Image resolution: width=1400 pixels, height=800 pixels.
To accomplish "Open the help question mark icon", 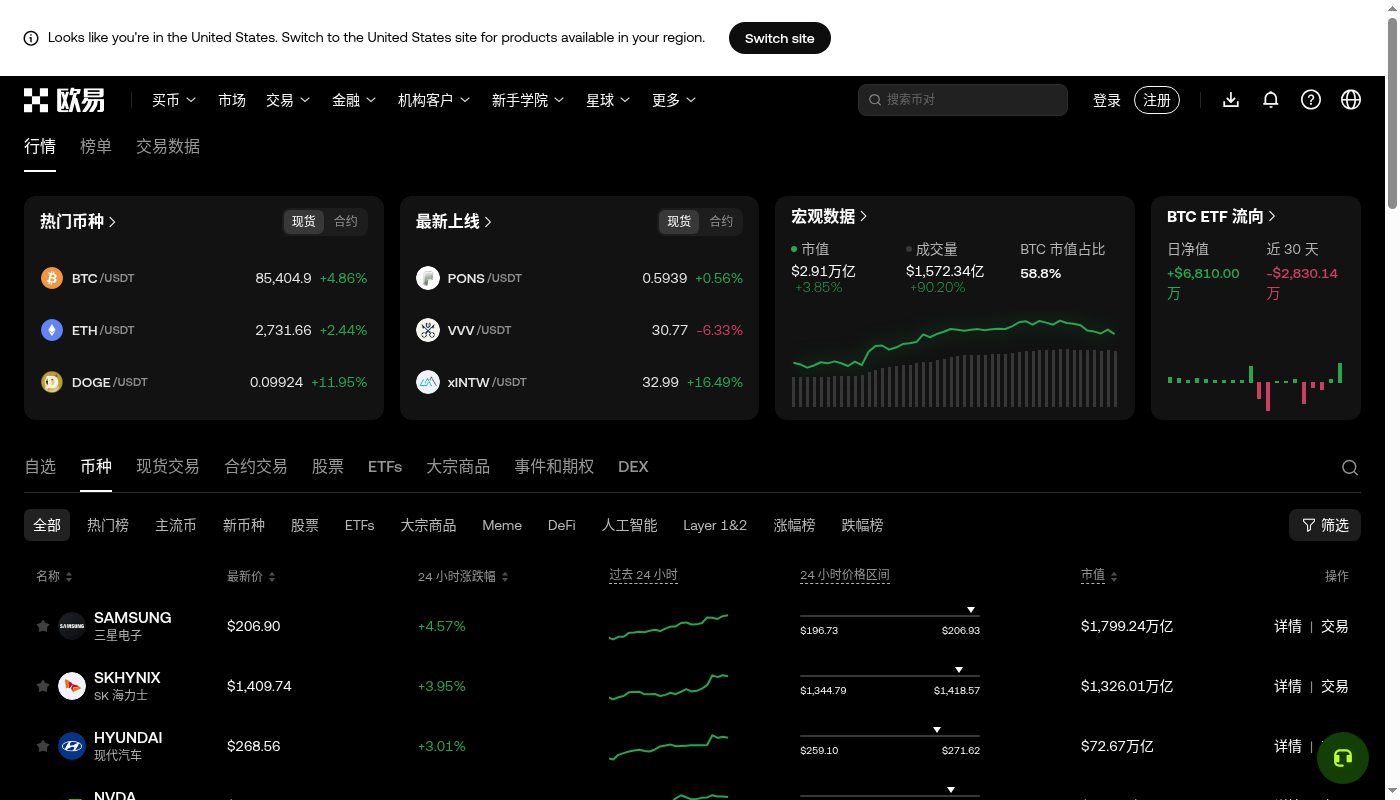I will 1311,100.
